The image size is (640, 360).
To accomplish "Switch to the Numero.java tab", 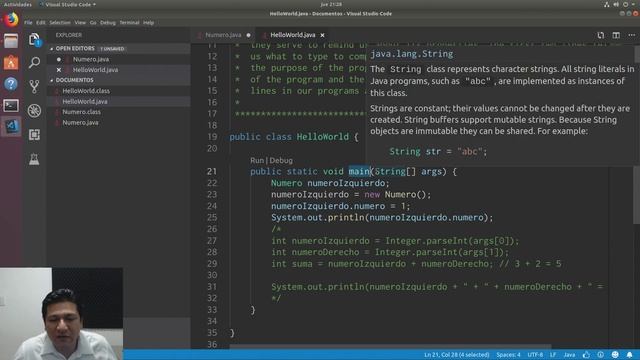I will tap(223, 35).
